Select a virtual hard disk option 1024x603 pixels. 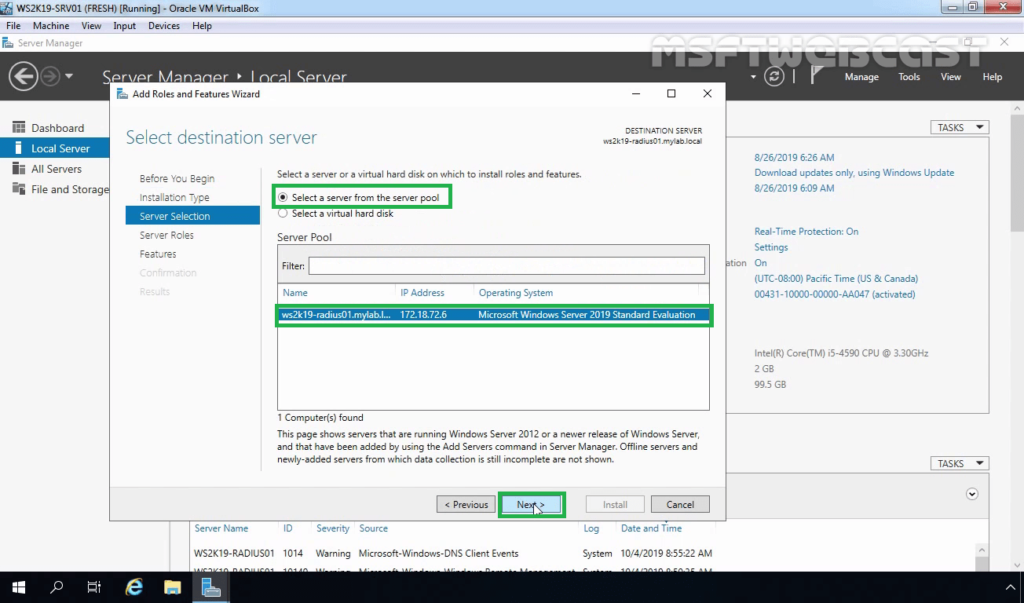tap(336, 214)
